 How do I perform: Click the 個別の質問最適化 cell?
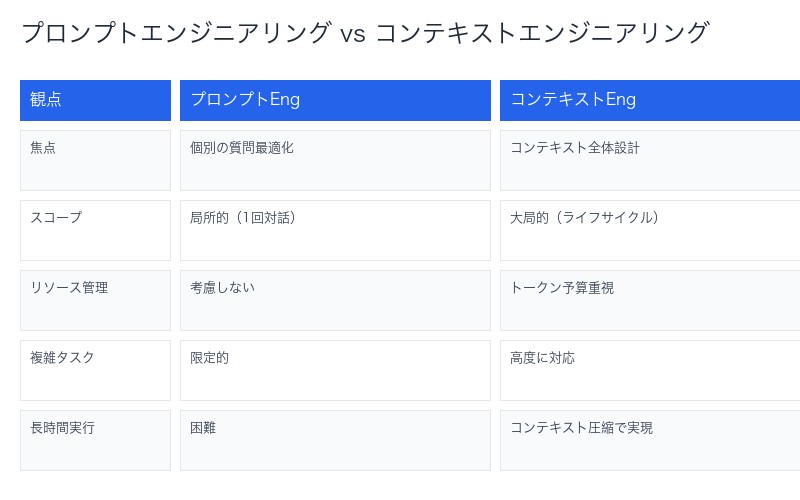(x=335, y=160)
